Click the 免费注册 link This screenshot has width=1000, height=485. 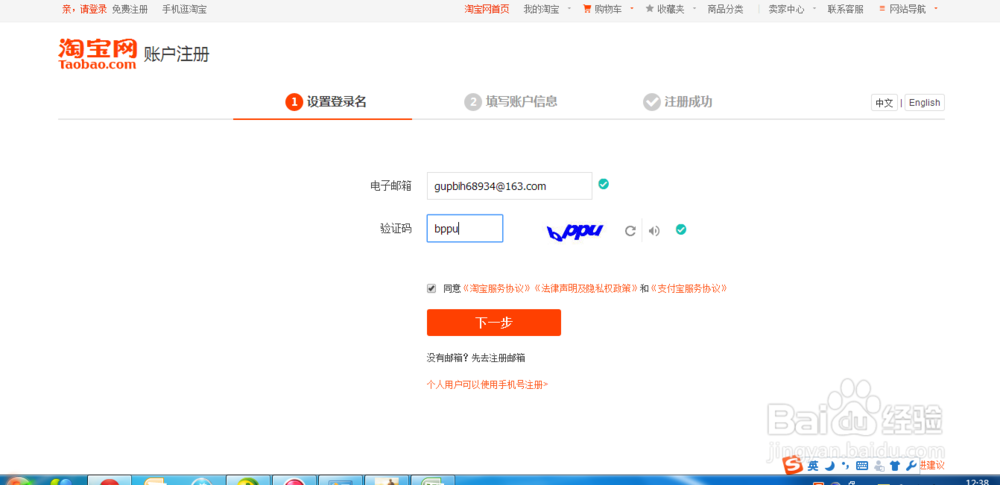[x=129, y=10]
